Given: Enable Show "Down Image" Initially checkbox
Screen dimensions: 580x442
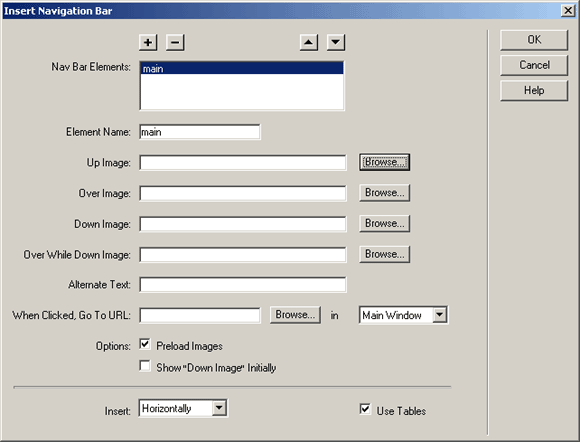Looking at the screenshot, I should tap(145, 366).
